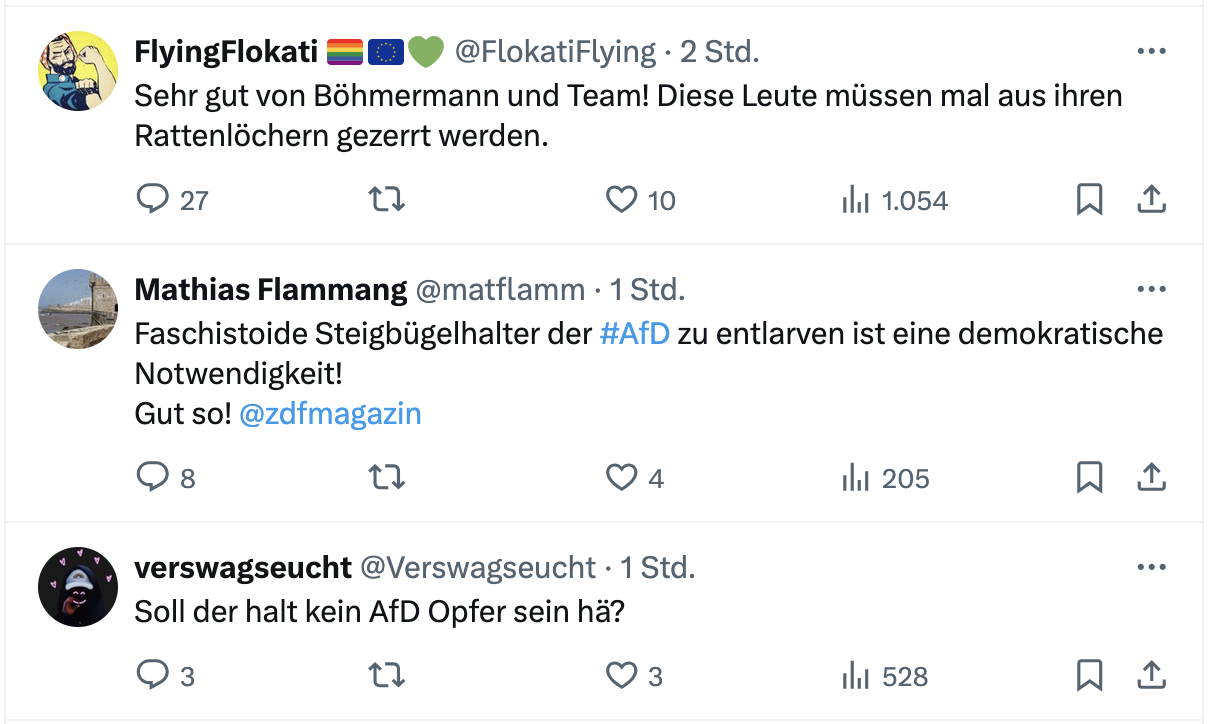Reply to FlyingFlokati's tweet
The image size is (1208, 724).
(153, 200)
